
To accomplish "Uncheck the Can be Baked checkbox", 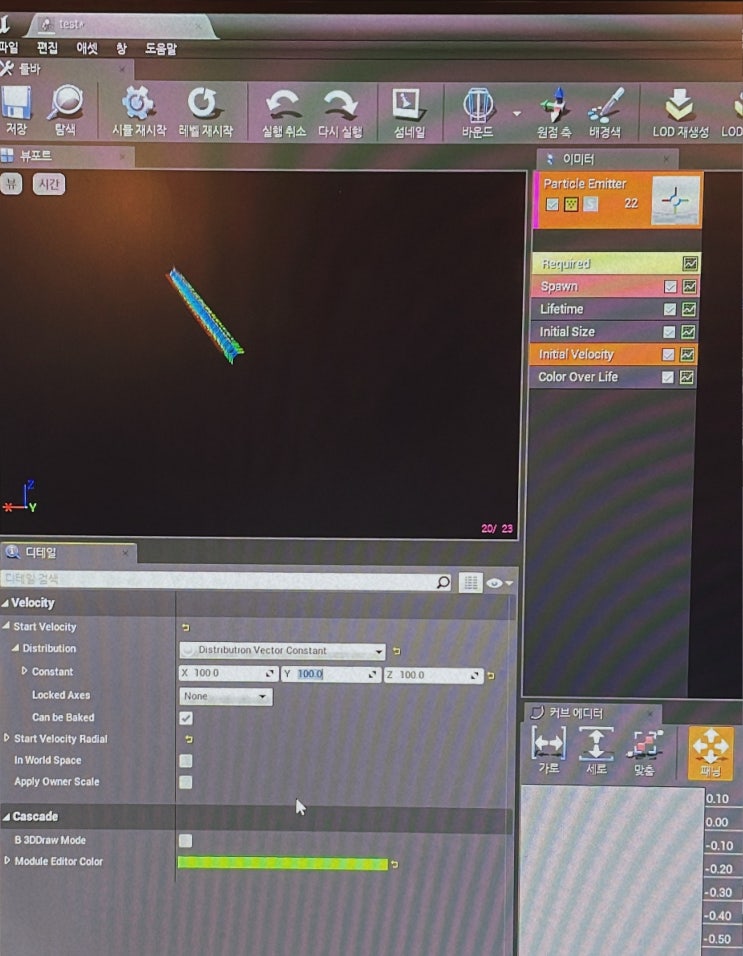I will (x=186, y=718).
